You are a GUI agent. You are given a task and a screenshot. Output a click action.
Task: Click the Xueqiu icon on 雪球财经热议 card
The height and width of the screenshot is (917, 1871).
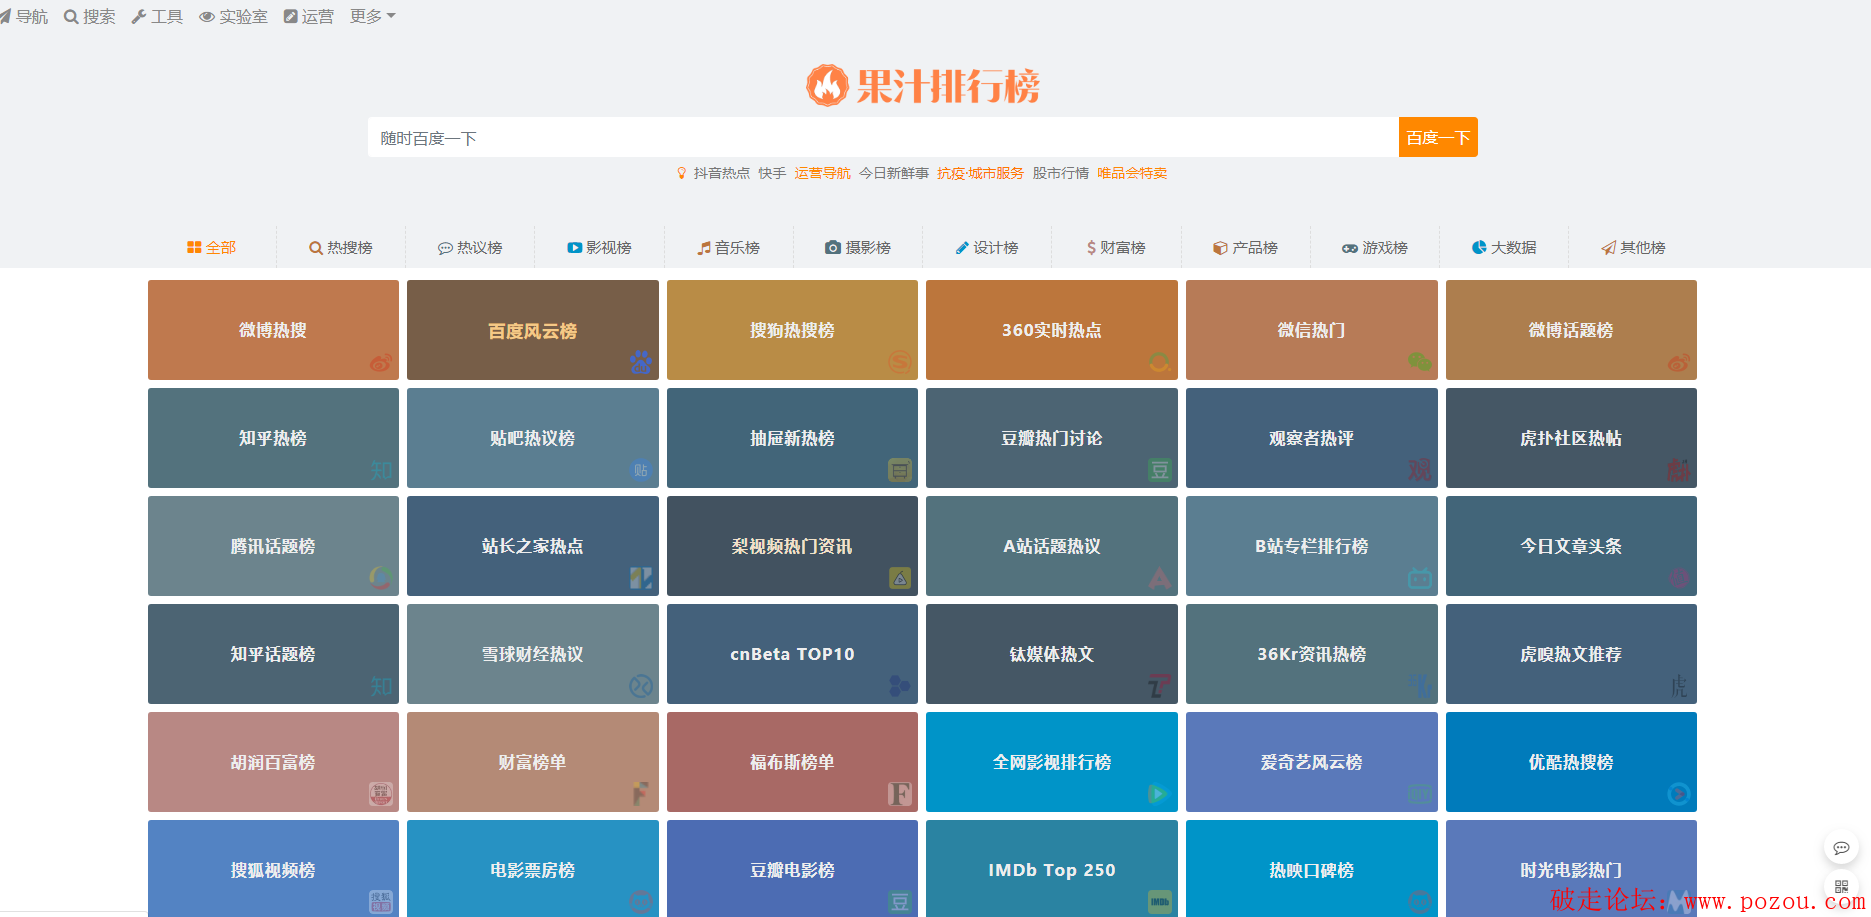pos(641,686)
